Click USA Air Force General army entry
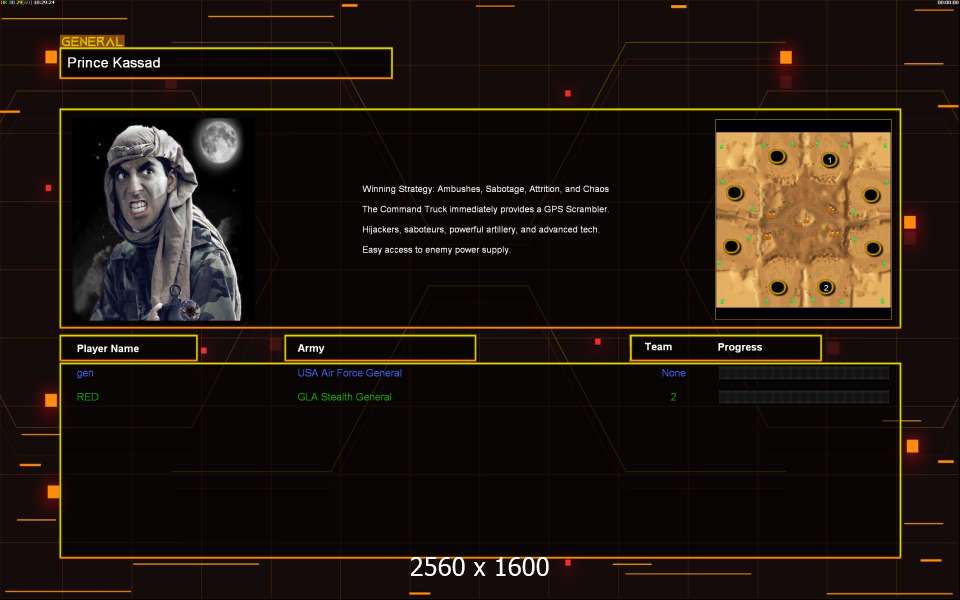Screen dimensions: 960x600 (x=349, y=373)
